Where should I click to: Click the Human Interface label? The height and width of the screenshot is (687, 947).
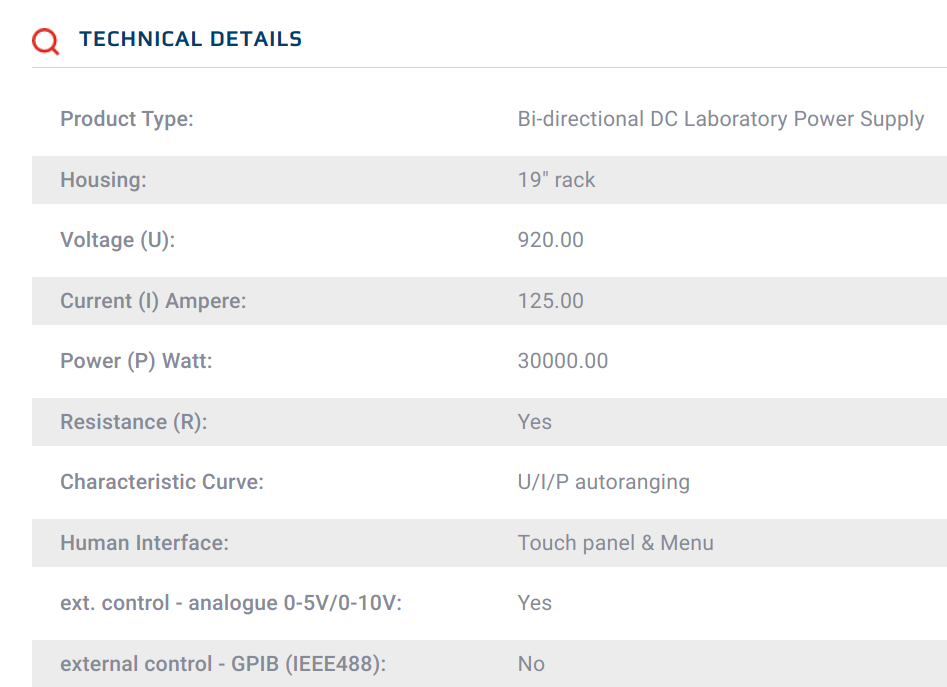click(x=144, y=543)
